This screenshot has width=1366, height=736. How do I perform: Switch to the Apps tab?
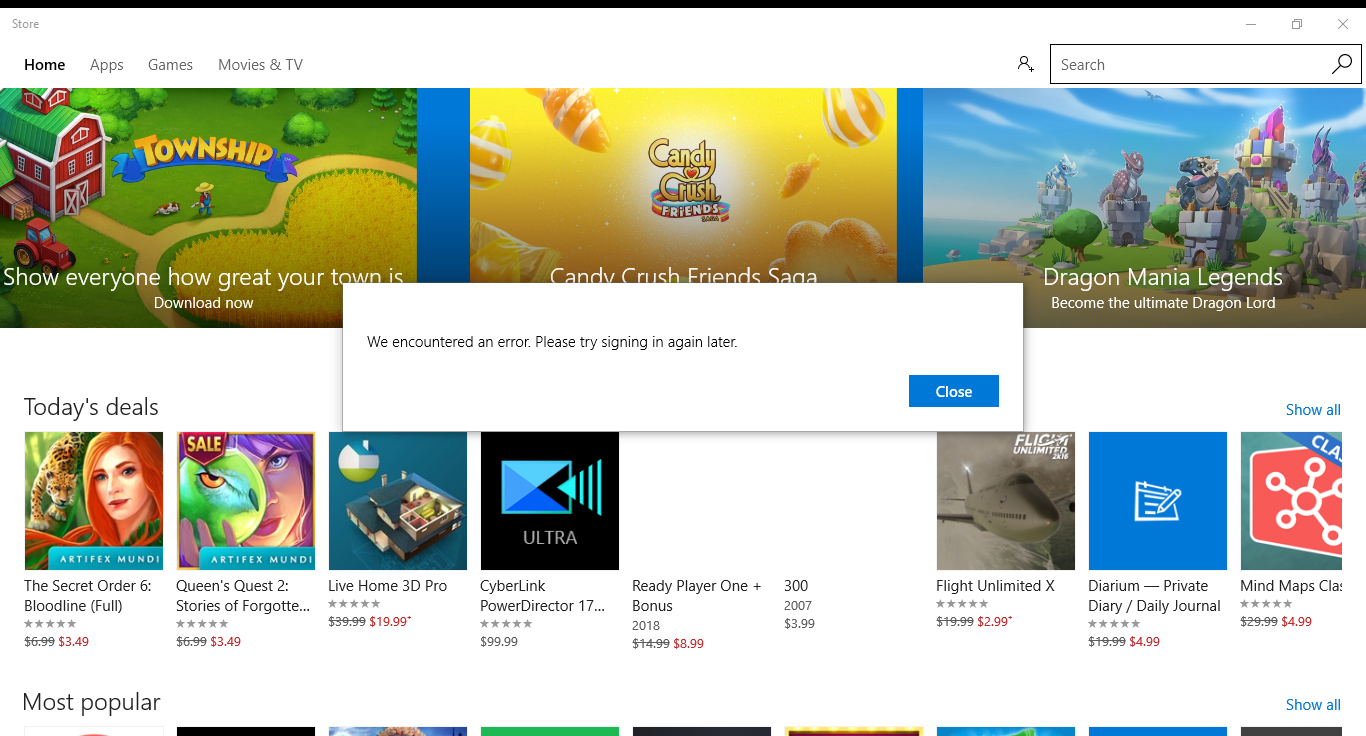click(x=107, y=65)
